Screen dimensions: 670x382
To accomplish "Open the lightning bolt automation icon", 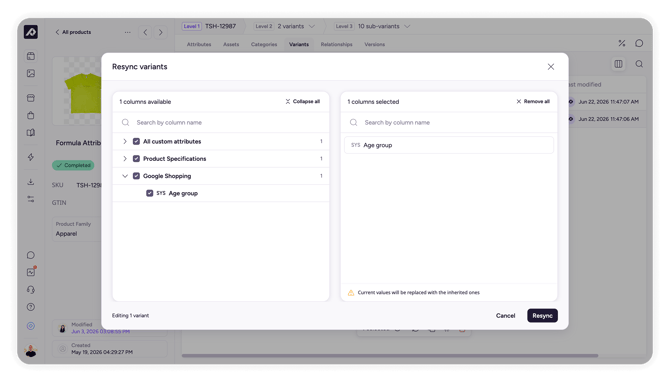I will tap(31, 157).
